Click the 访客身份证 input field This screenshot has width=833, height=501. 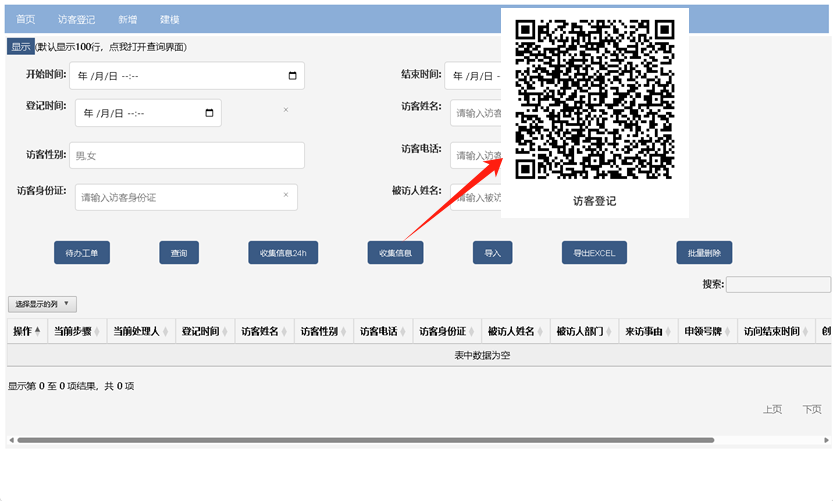186,197
